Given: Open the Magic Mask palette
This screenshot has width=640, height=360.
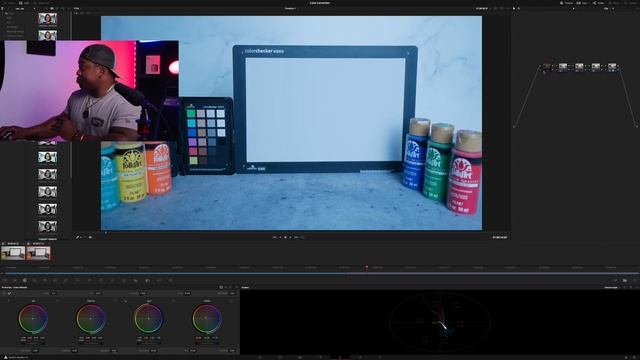Looking at the screenshot, I should (124, 280).
